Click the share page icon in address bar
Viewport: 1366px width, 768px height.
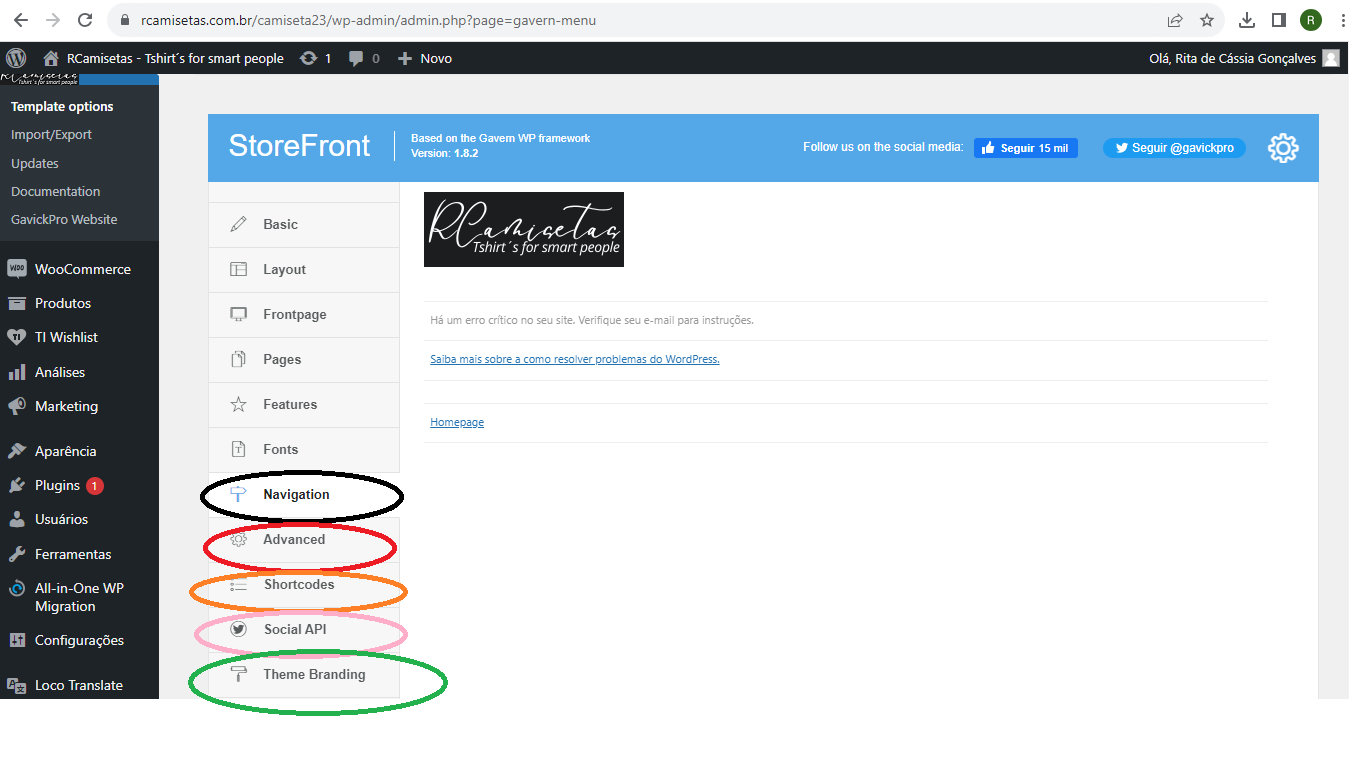[x=1175, y=20]
